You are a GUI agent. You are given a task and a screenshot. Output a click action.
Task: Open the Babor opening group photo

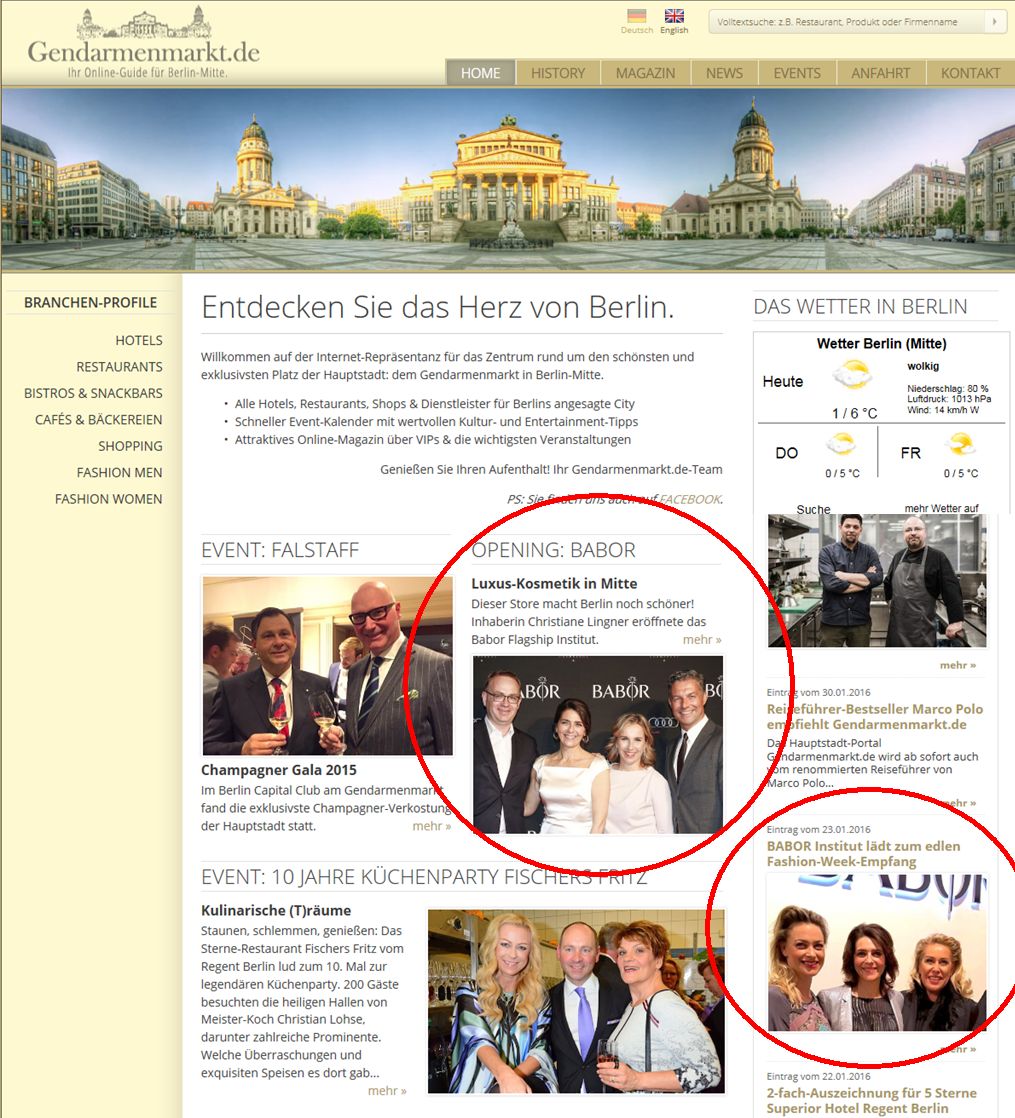pos(597,744)
